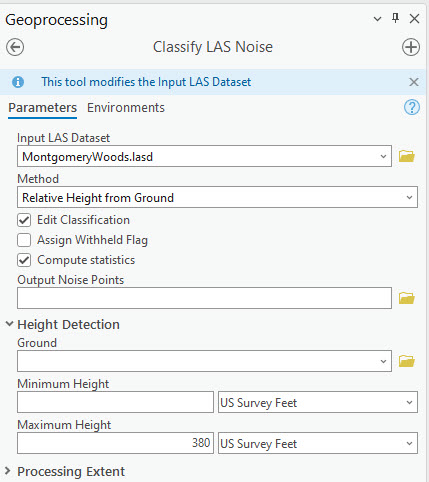Select the Parameters tab
The image size is (429, 482).
43,108
